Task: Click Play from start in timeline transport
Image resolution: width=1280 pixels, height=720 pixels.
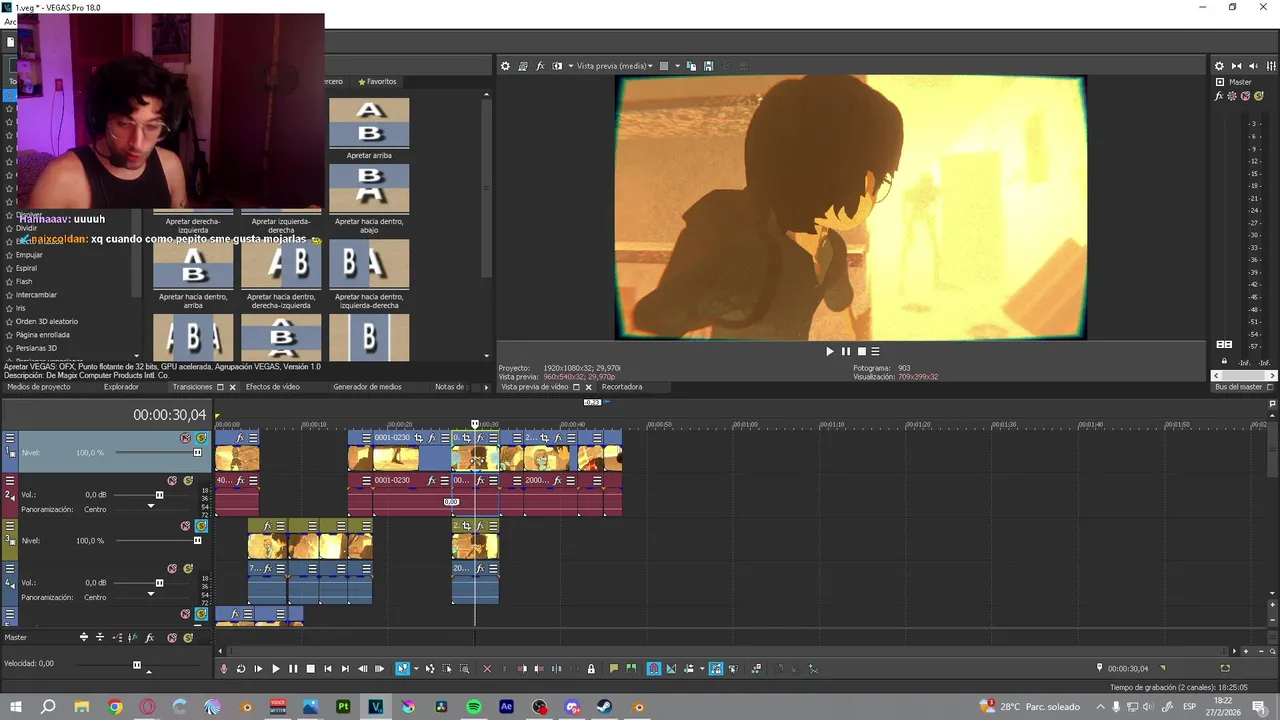Action: pos(258,669)
